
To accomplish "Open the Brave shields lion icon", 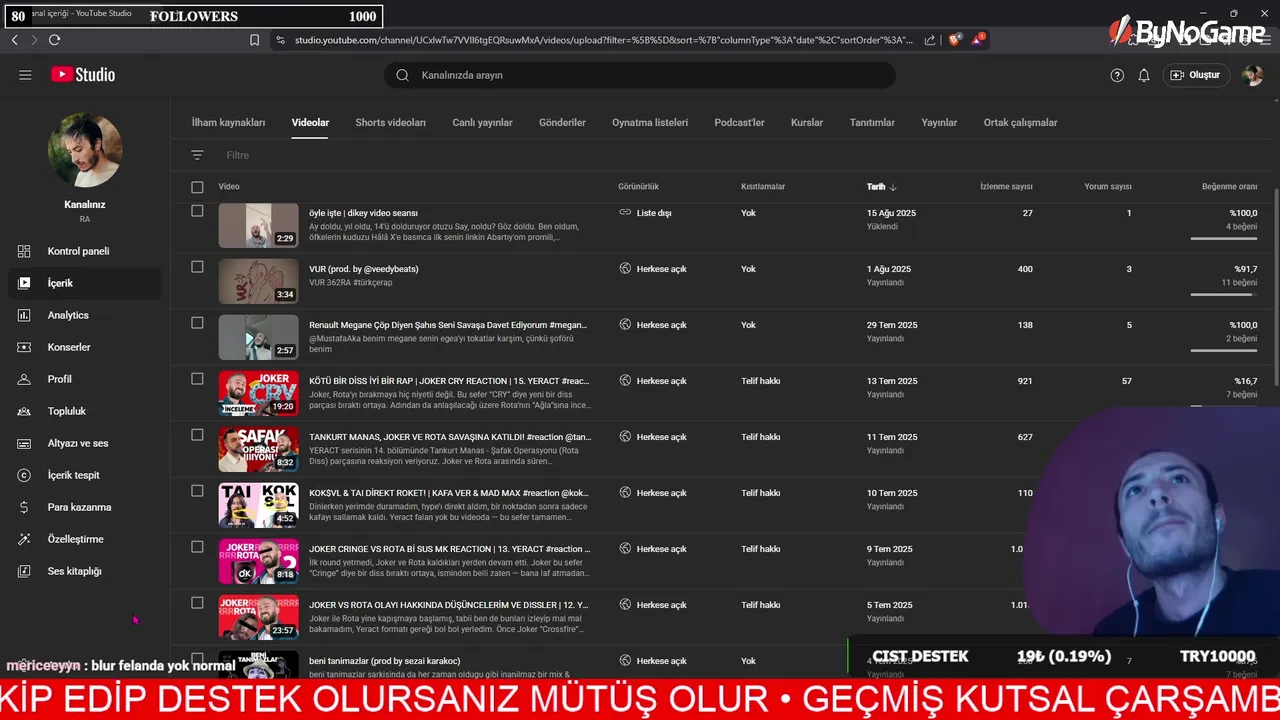I will pyautogui.click(x=955, y=40).
